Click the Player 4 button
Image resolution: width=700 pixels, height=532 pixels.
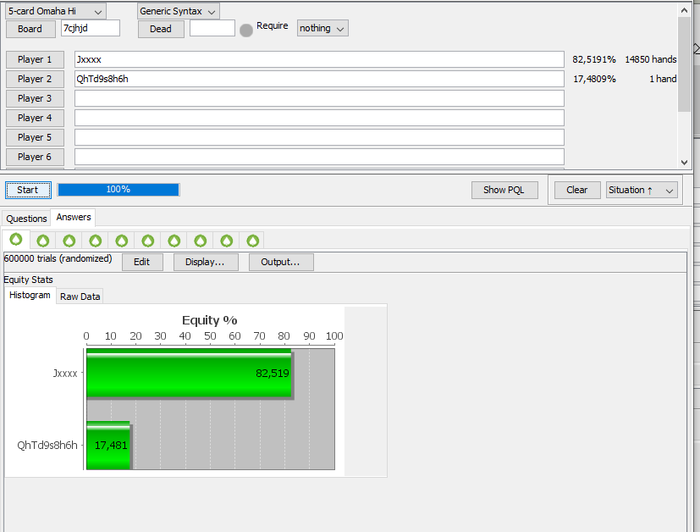(35, 118)
